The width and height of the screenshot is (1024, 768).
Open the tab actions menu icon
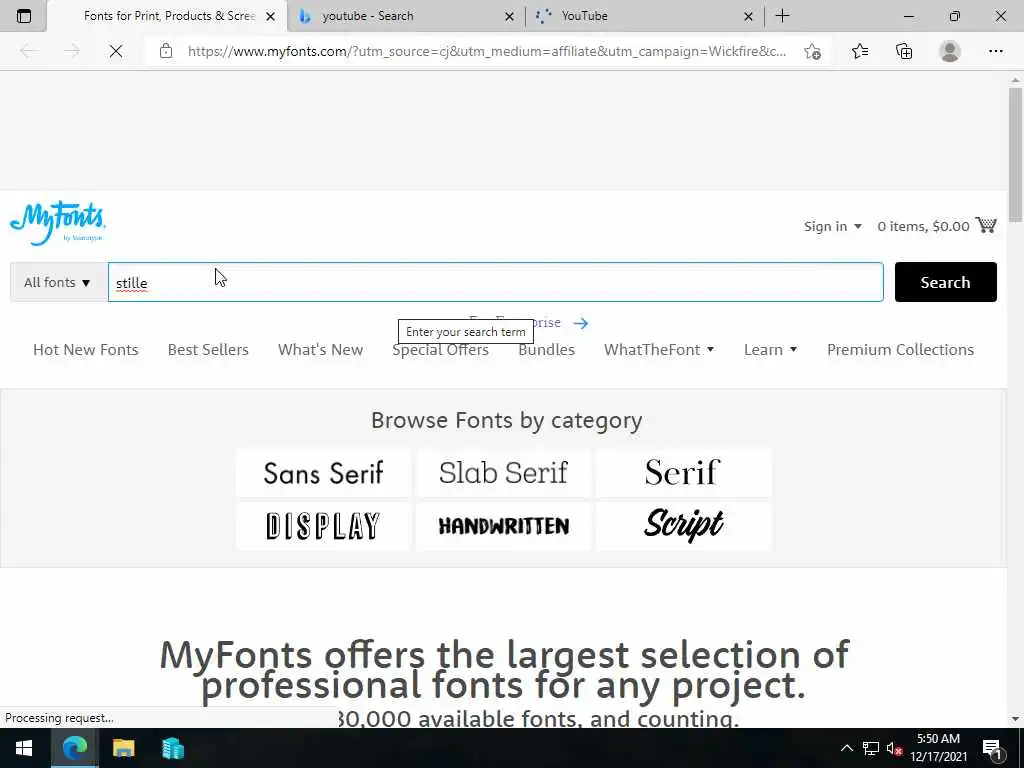pyautogui.click(x=24, y=16)
